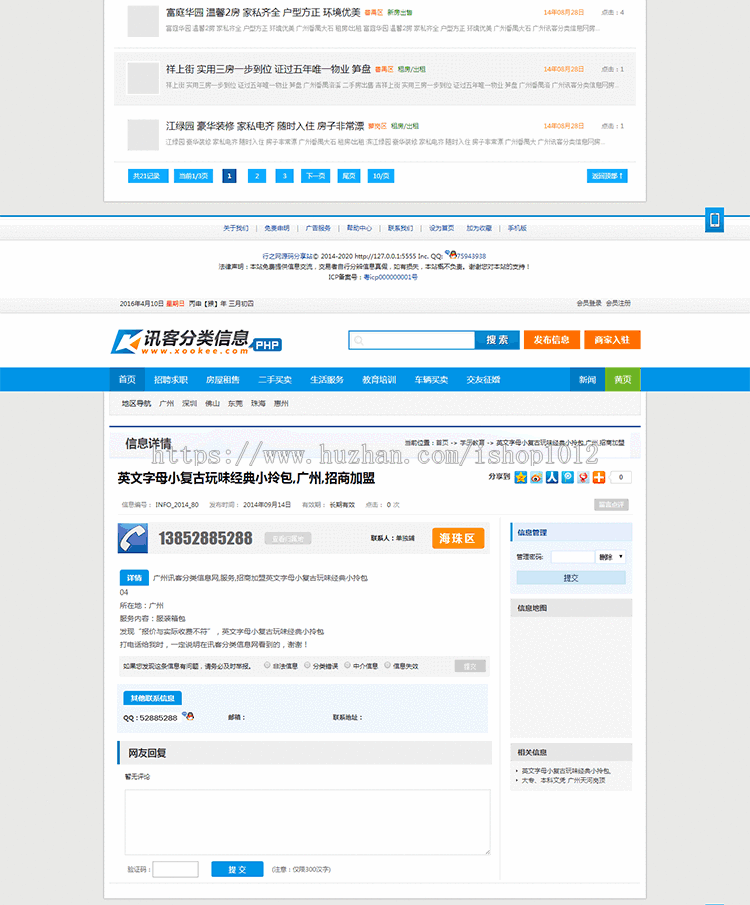
Task: Filter by region 深圳
Action: [189, 403]
